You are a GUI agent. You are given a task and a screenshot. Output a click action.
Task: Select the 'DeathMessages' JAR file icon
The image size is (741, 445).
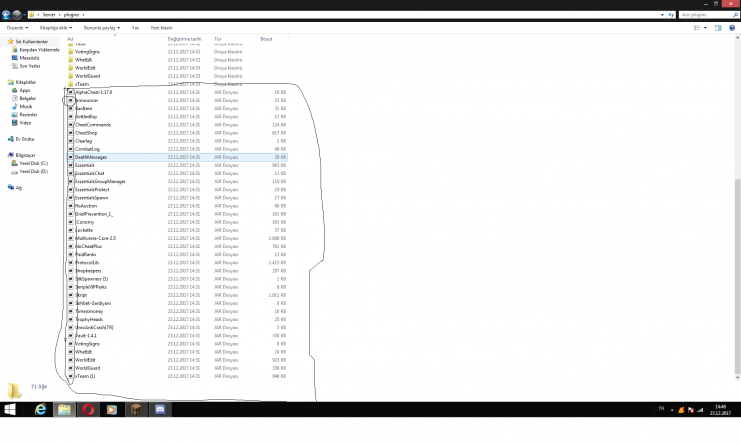click(70, 157)
